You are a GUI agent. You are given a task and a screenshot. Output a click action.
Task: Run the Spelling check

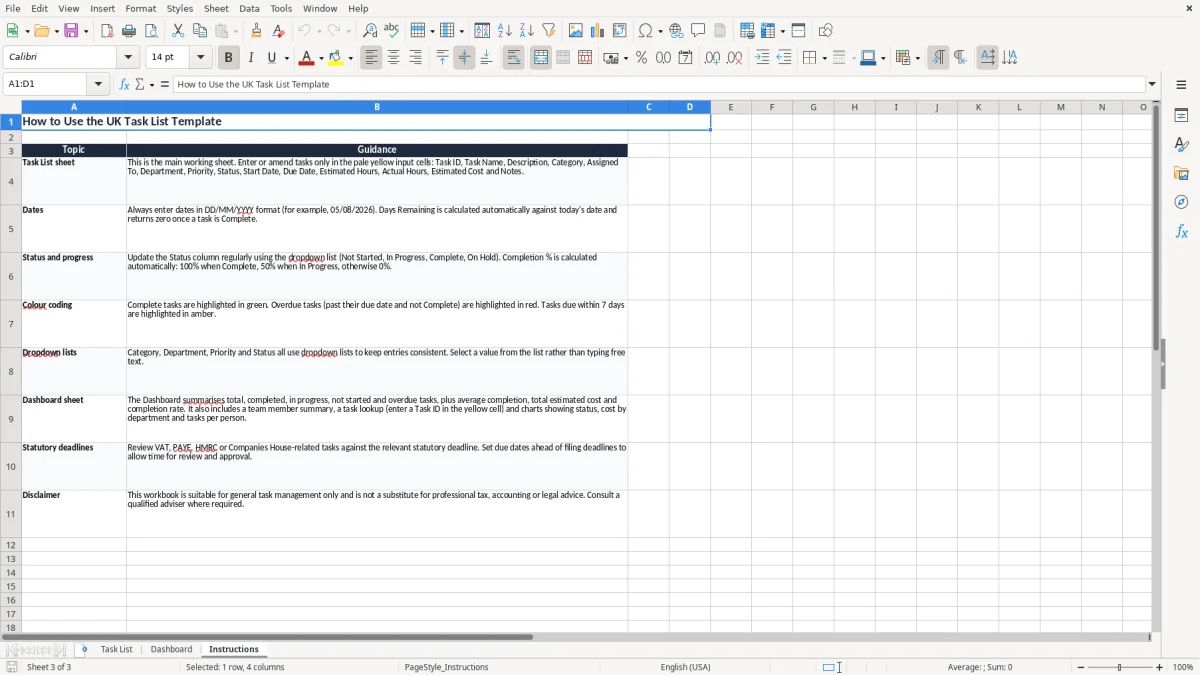392,31
